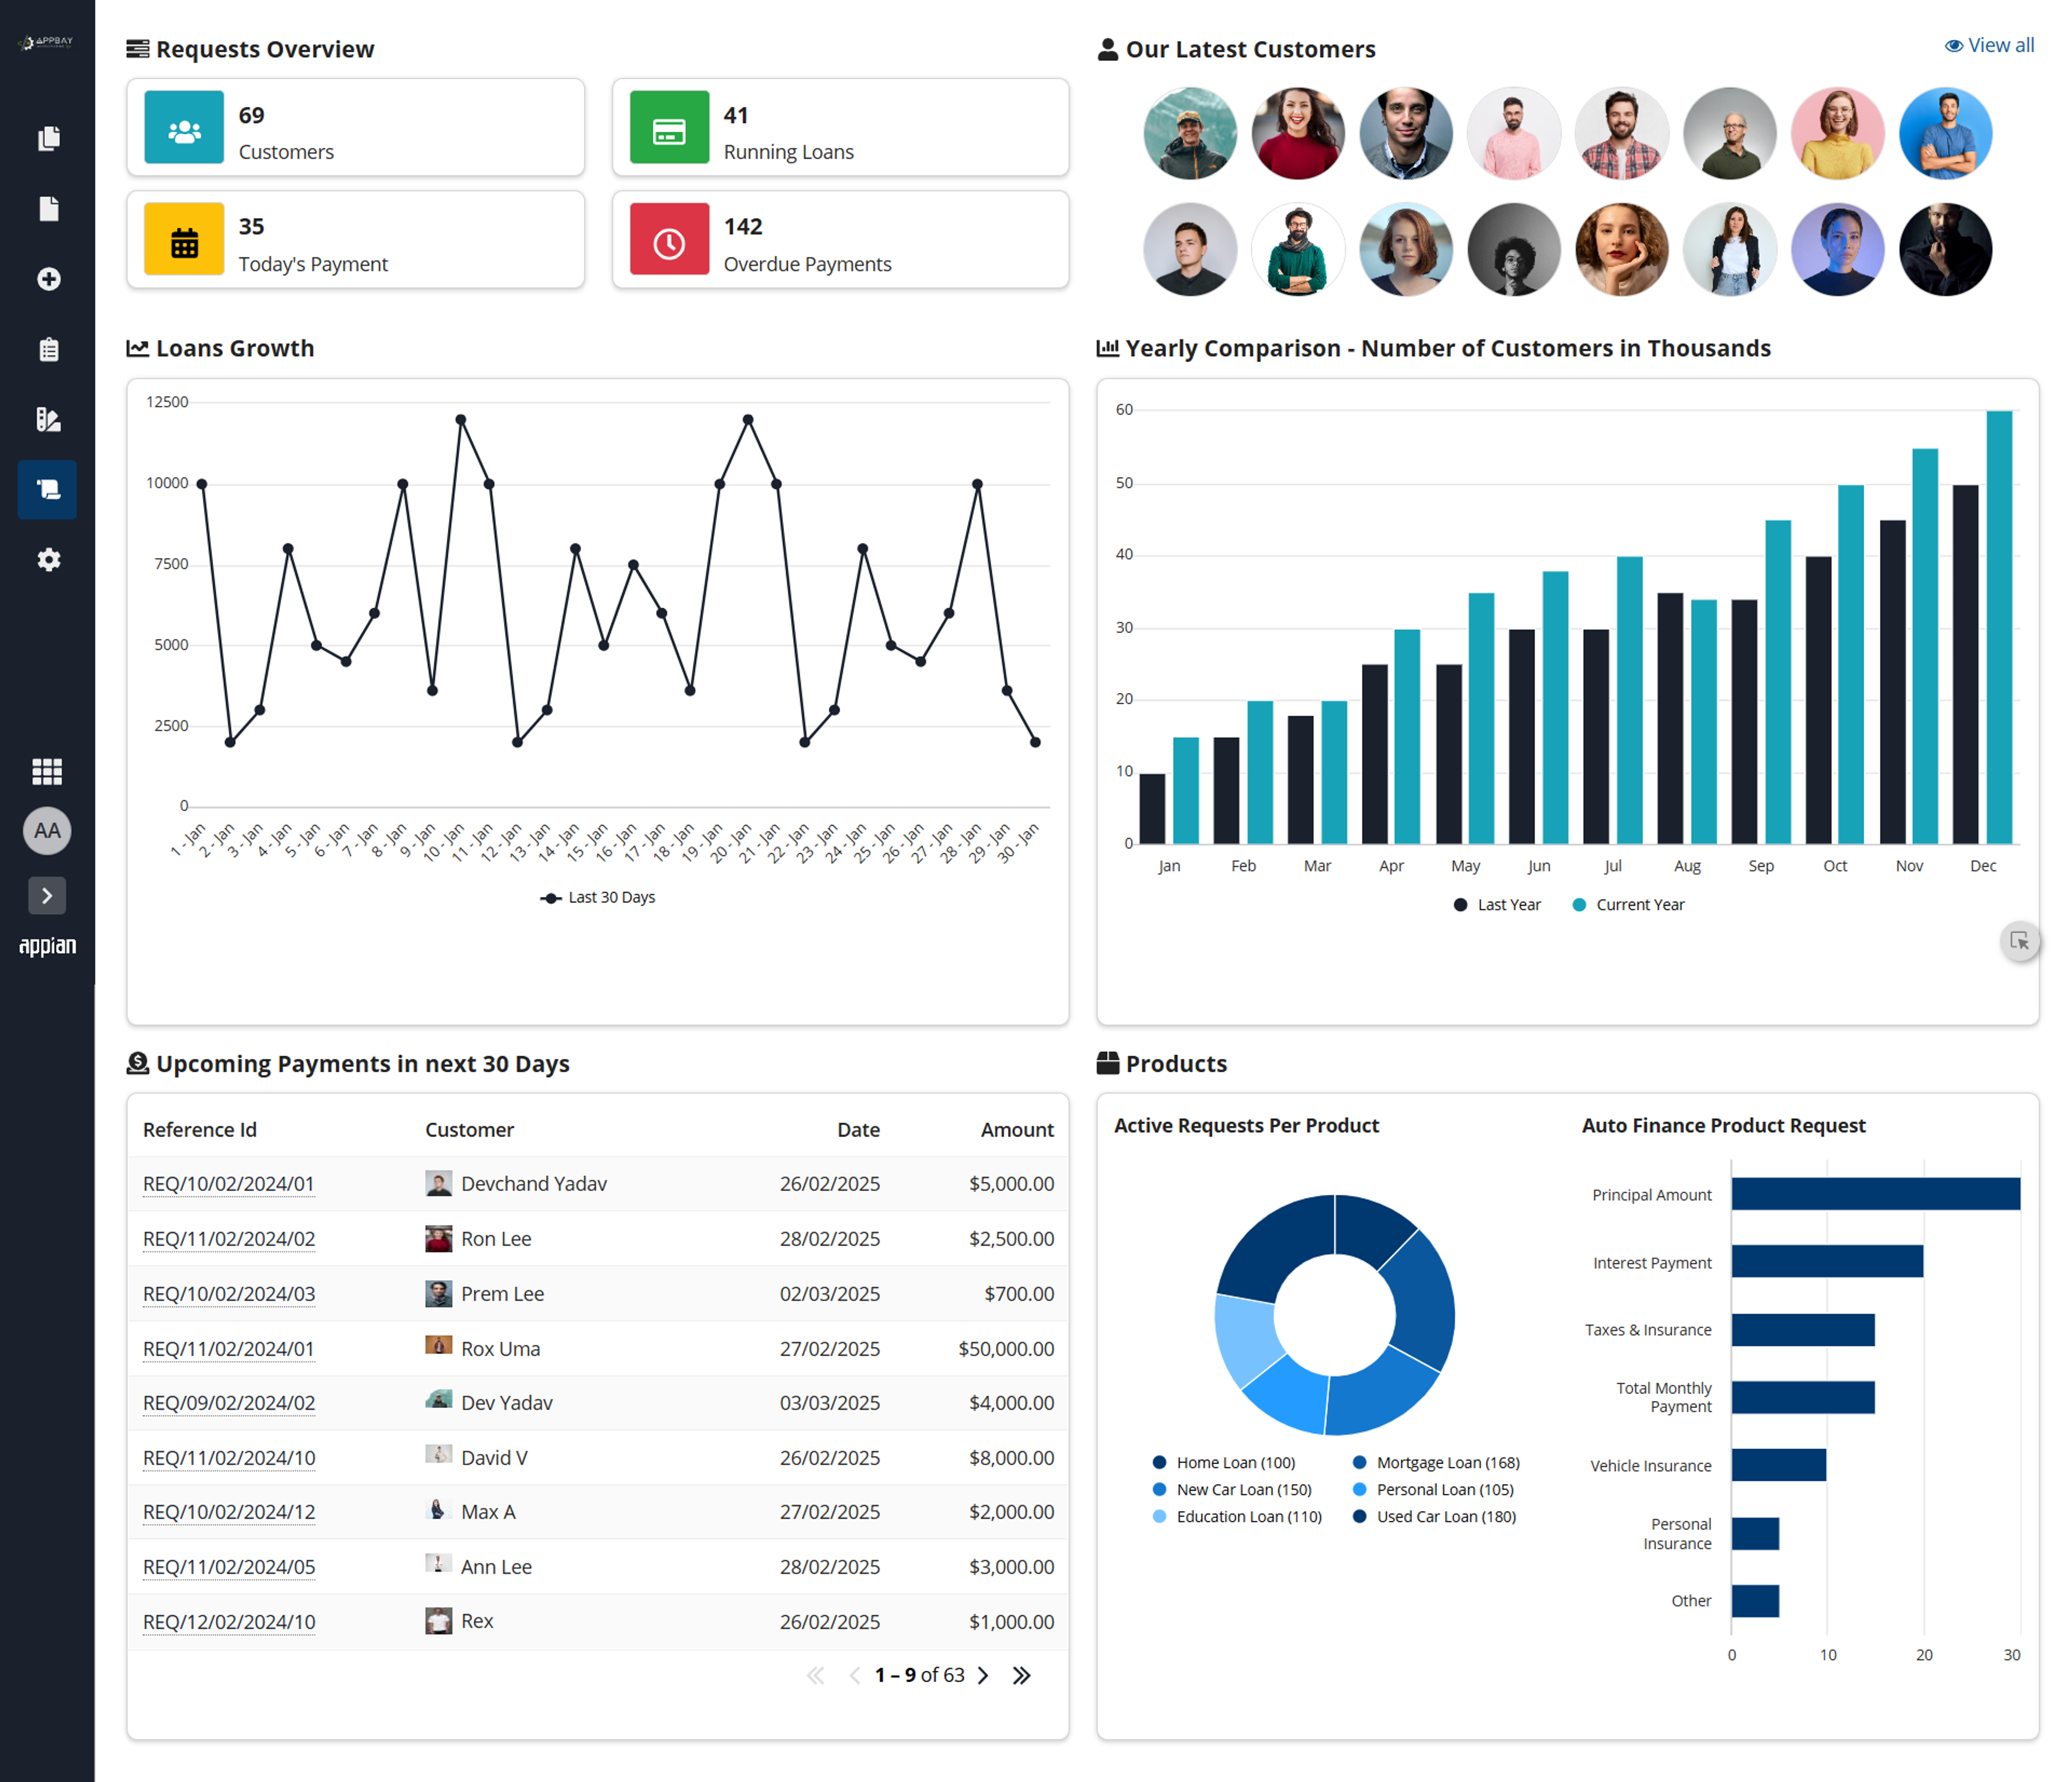Toggle Mortgage Loan (168) legend item

click(1436, 1462)
